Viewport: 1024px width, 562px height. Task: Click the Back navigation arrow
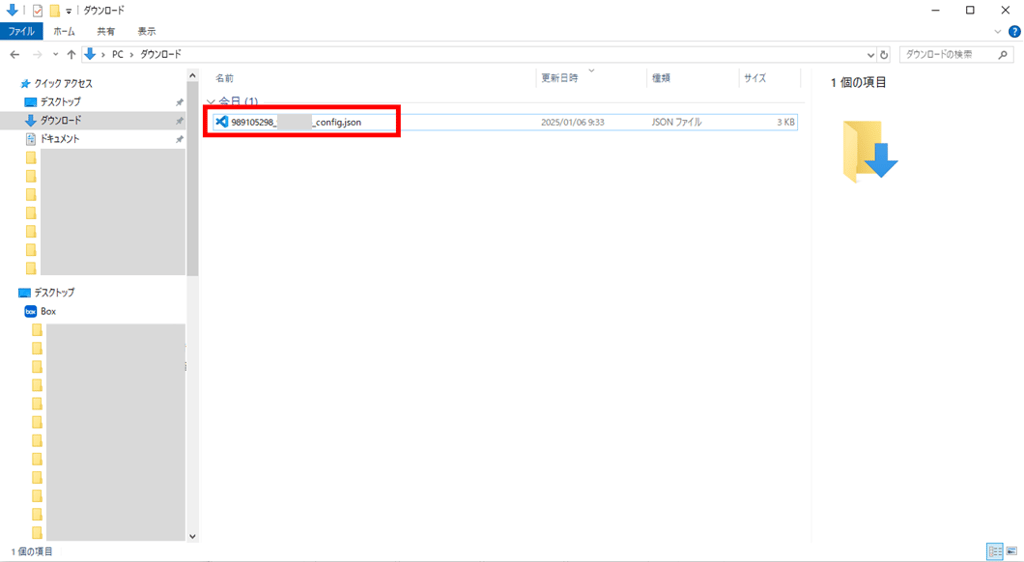[x=14, y=54]
